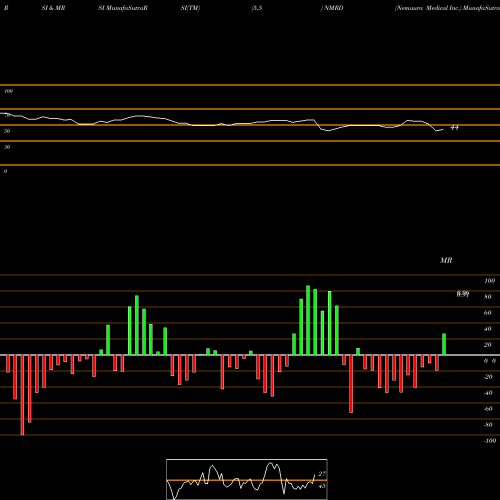The height and width of the screenshot is (500, 500).
Task: Click the 'SI(TM)' header label
Action: coord(190,8)
